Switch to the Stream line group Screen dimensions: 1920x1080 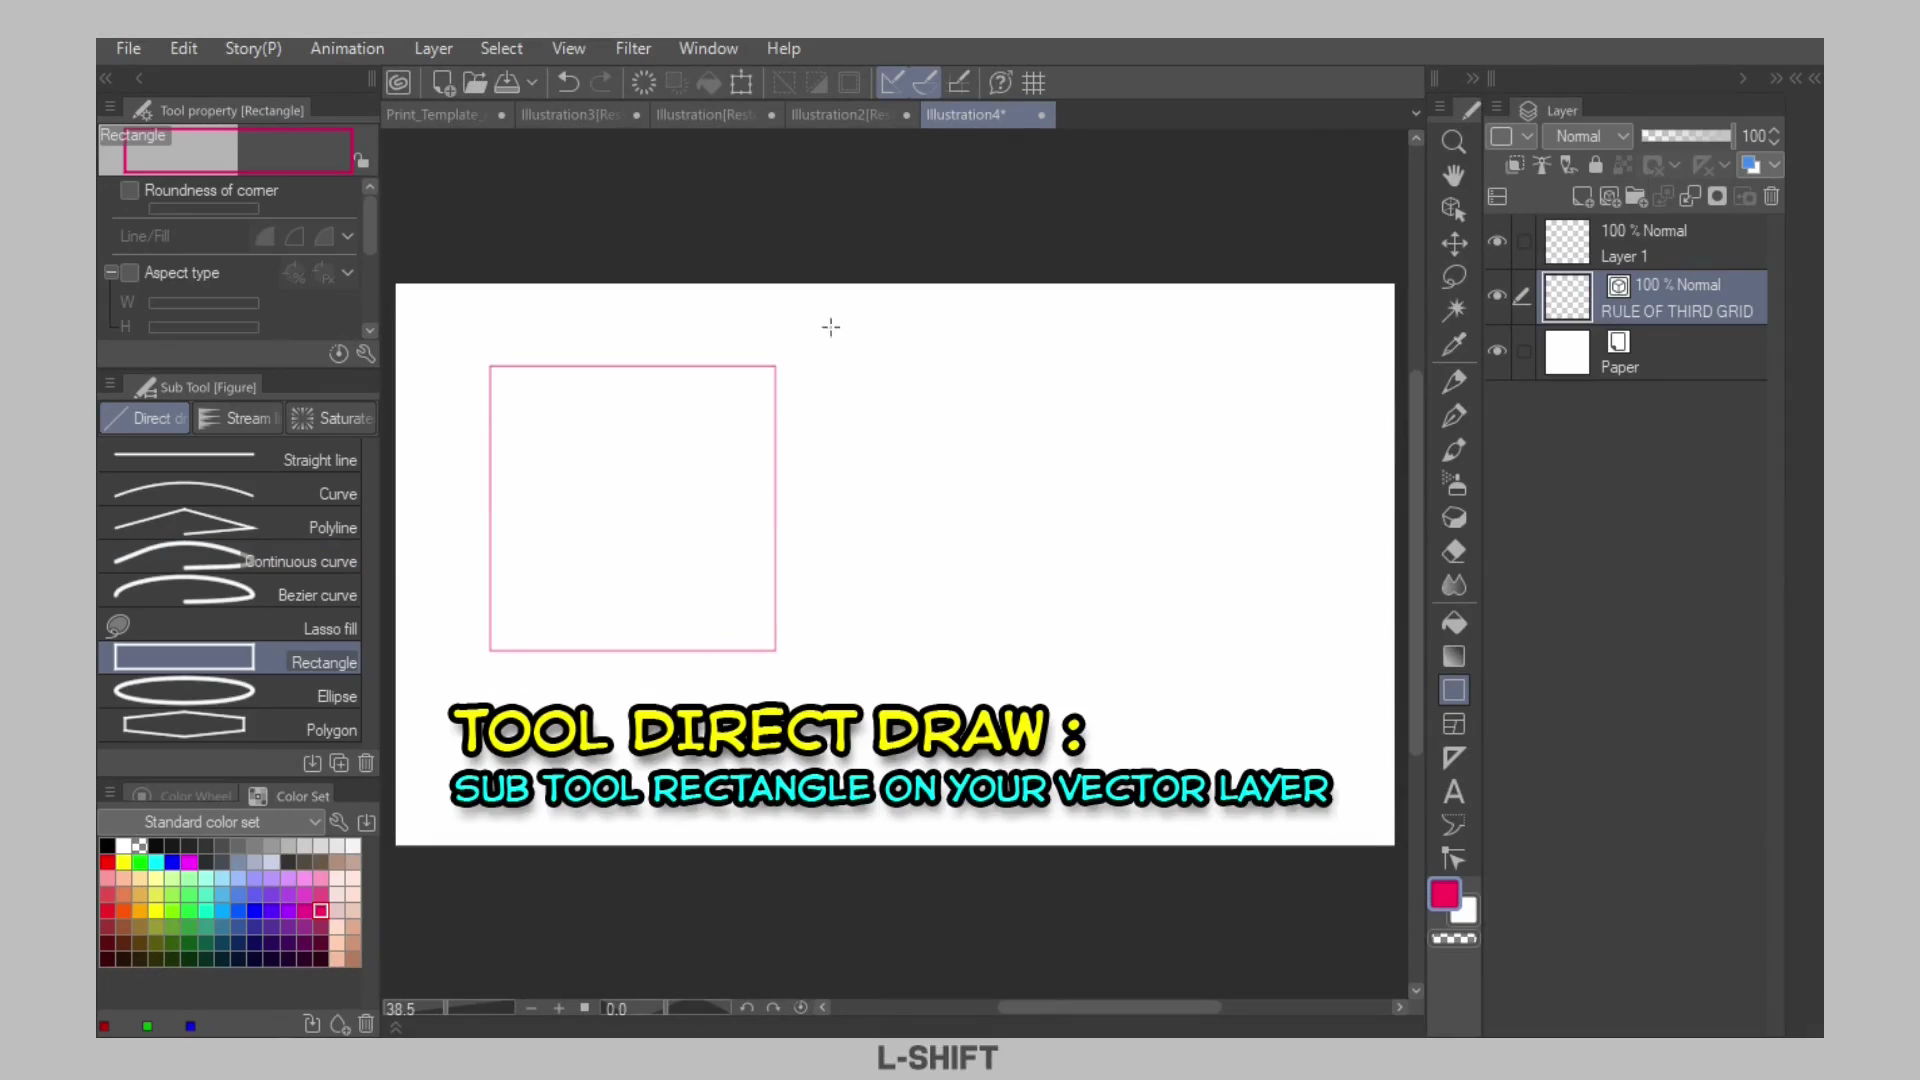tap(239, 418)
